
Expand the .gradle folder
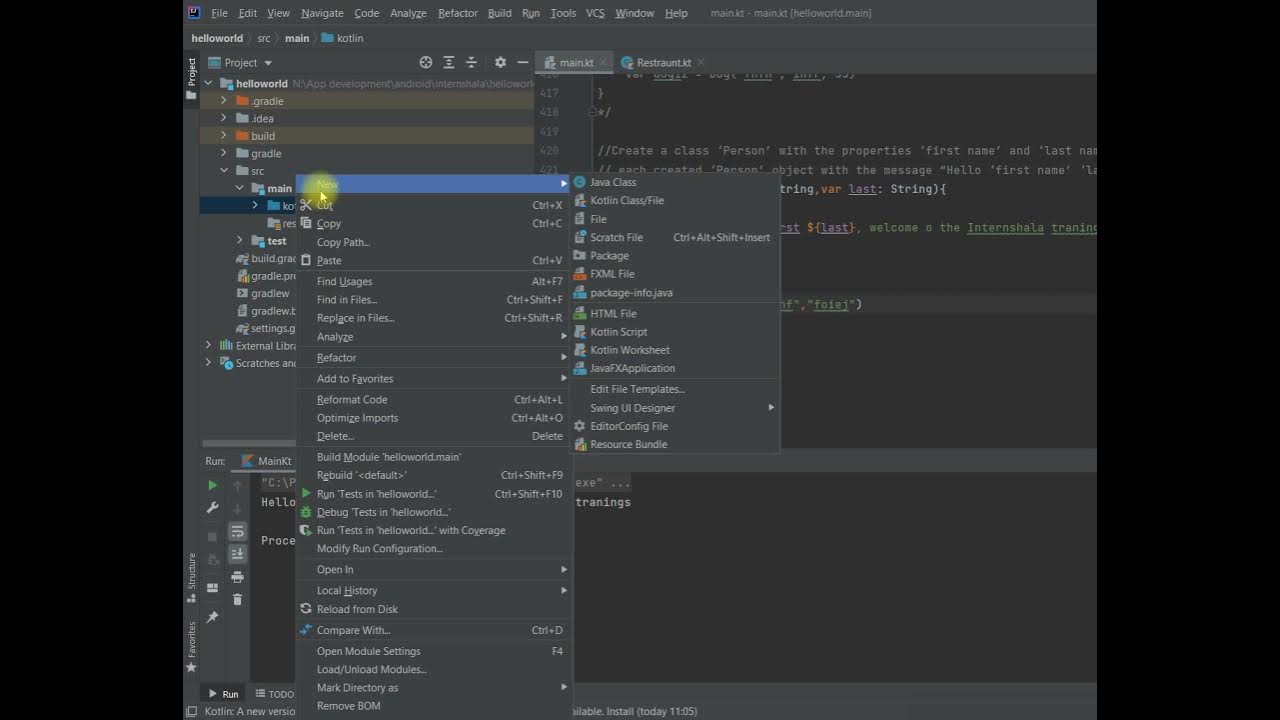tap(224, 101)
